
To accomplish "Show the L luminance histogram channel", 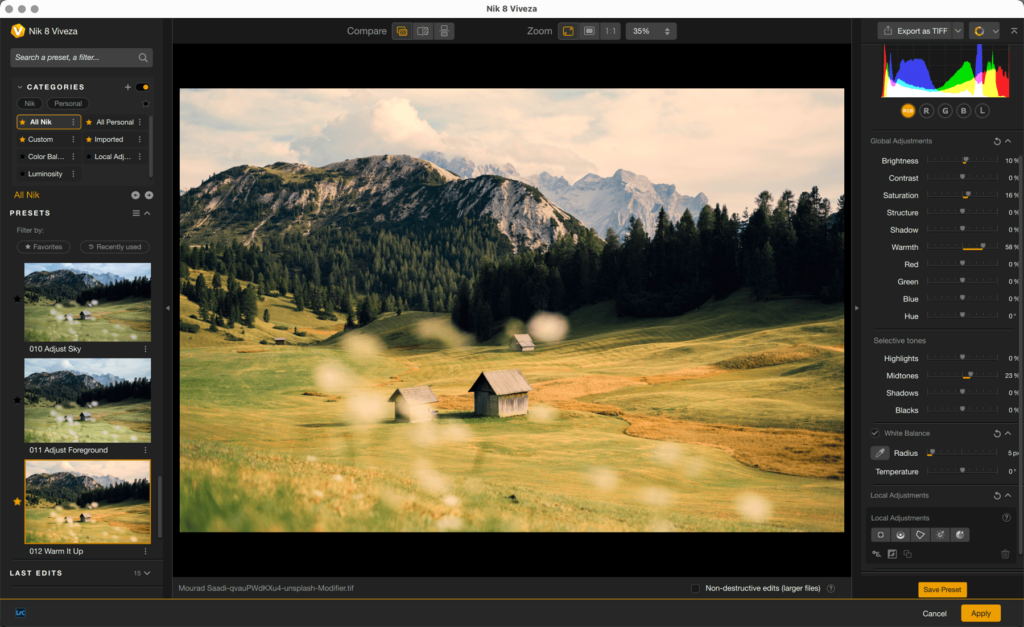I will [x=982, y=111].
